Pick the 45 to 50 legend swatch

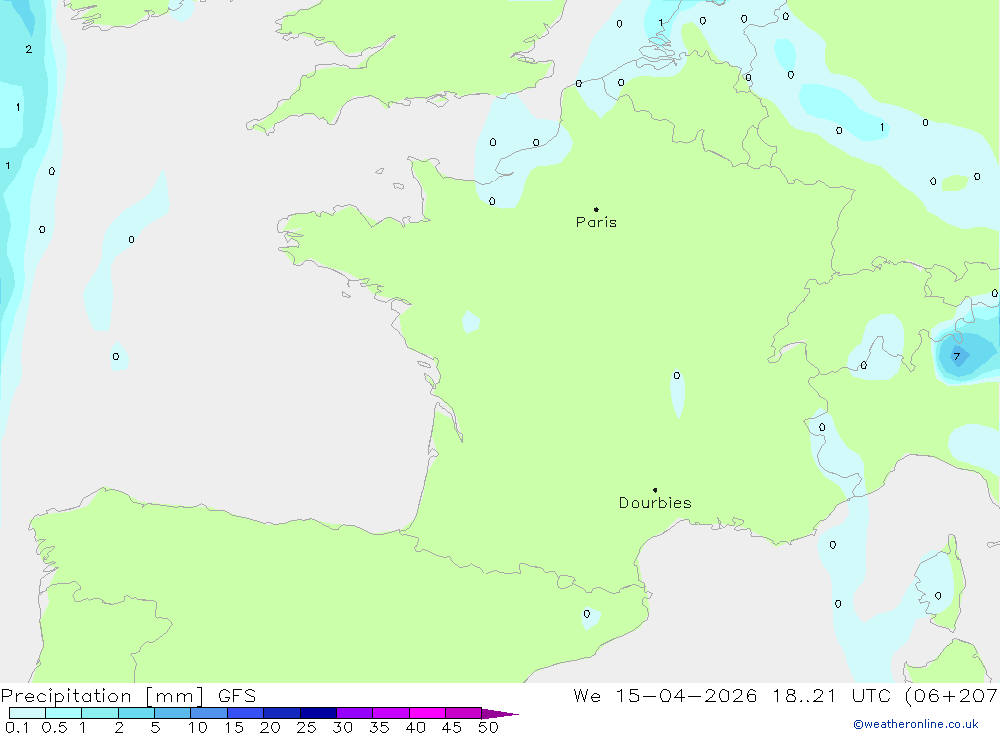464,713
